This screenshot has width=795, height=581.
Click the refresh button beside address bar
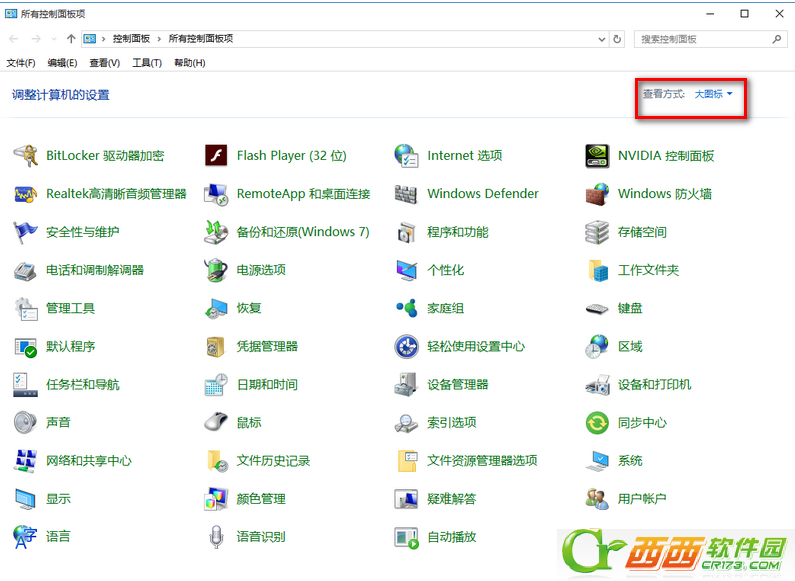tap(617, 39)
